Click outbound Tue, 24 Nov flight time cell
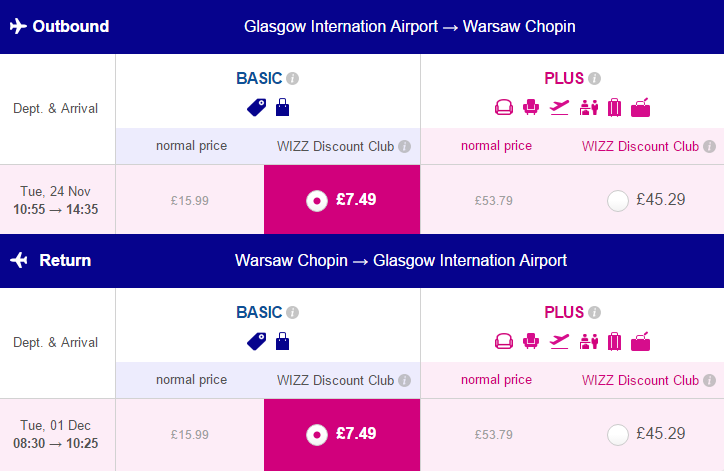 [x=56, y=200]
